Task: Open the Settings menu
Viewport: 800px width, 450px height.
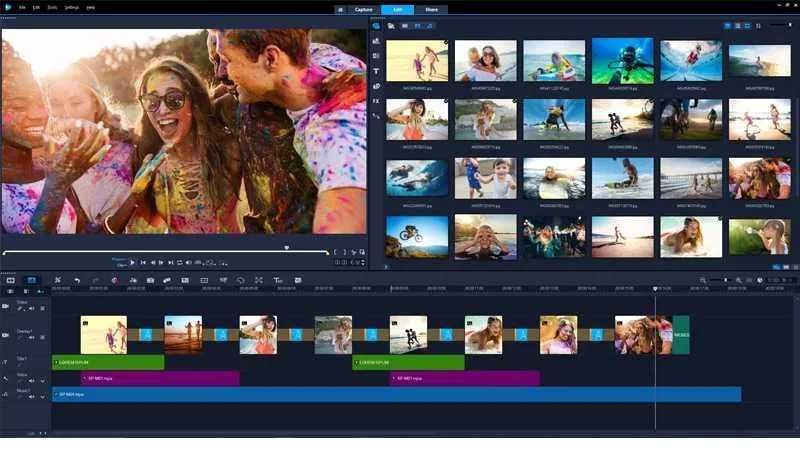Action: [71, 7]
